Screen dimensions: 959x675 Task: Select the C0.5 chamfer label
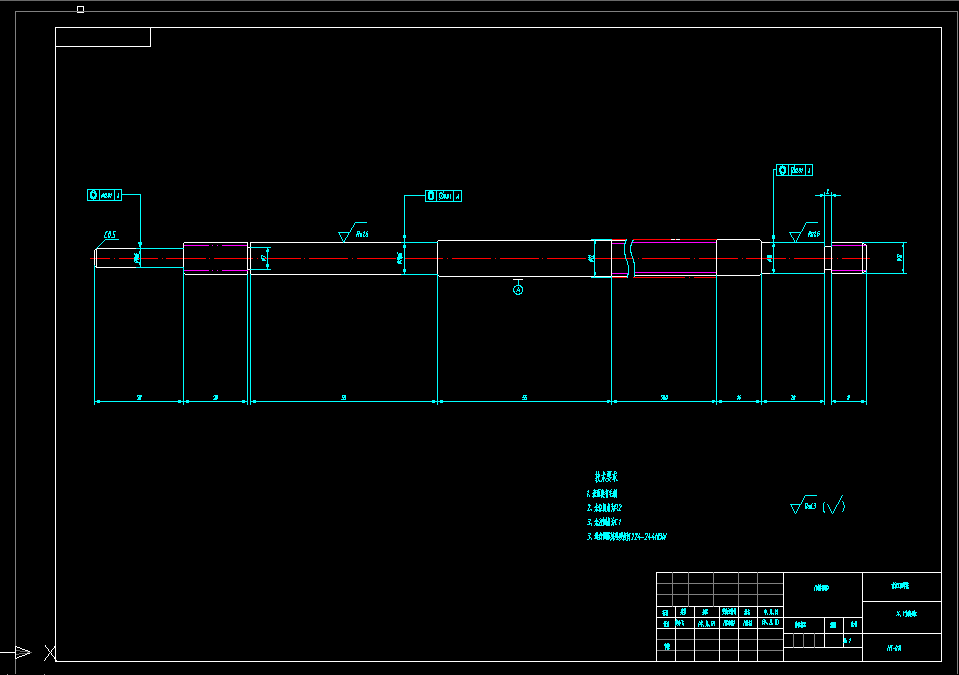pyautogui.click(x=110, y=235)
